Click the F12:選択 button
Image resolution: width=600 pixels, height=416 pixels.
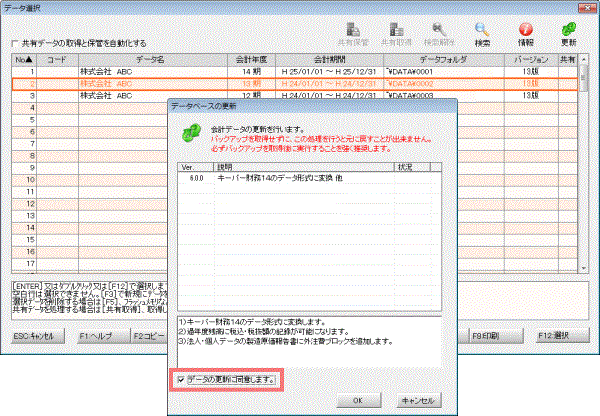click(562, 336)
